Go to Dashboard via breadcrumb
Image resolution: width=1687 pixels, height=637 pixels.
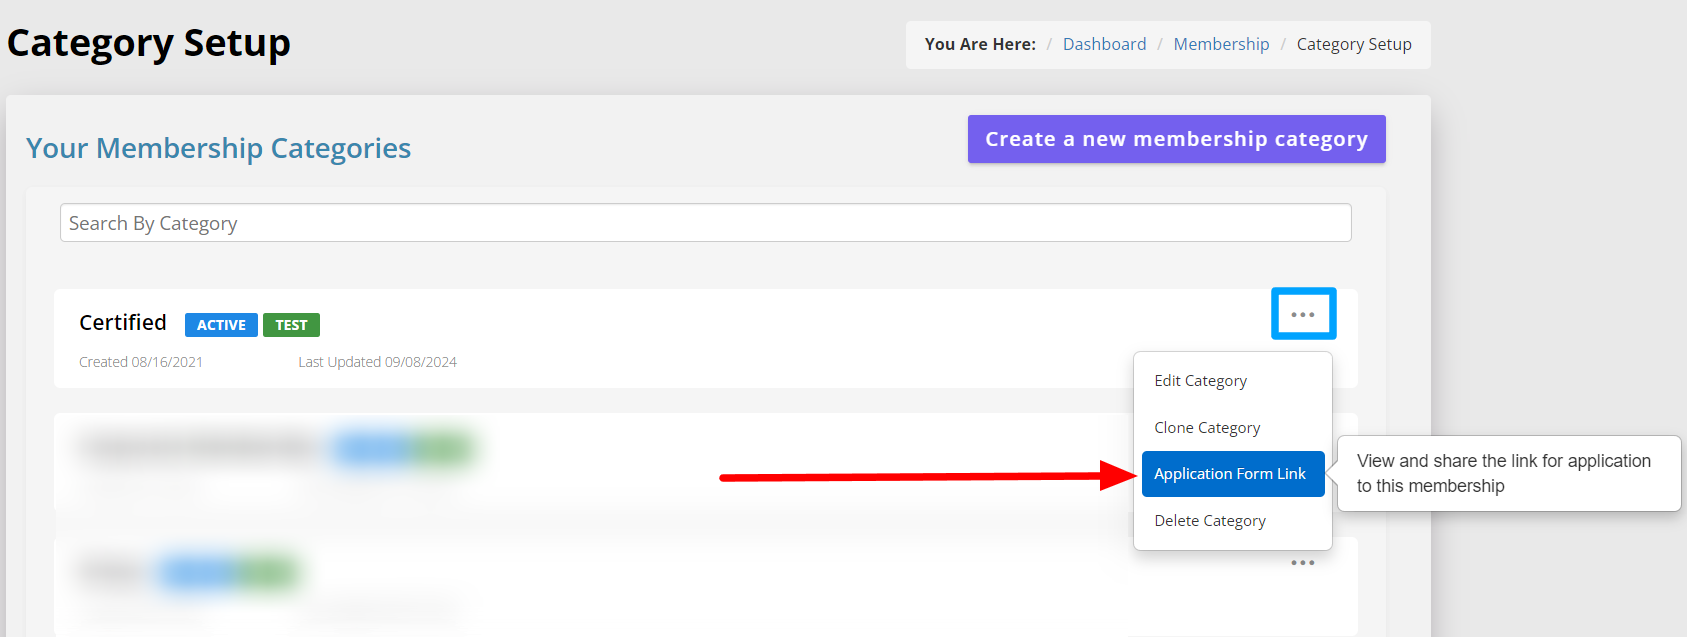click(1104, 44)
